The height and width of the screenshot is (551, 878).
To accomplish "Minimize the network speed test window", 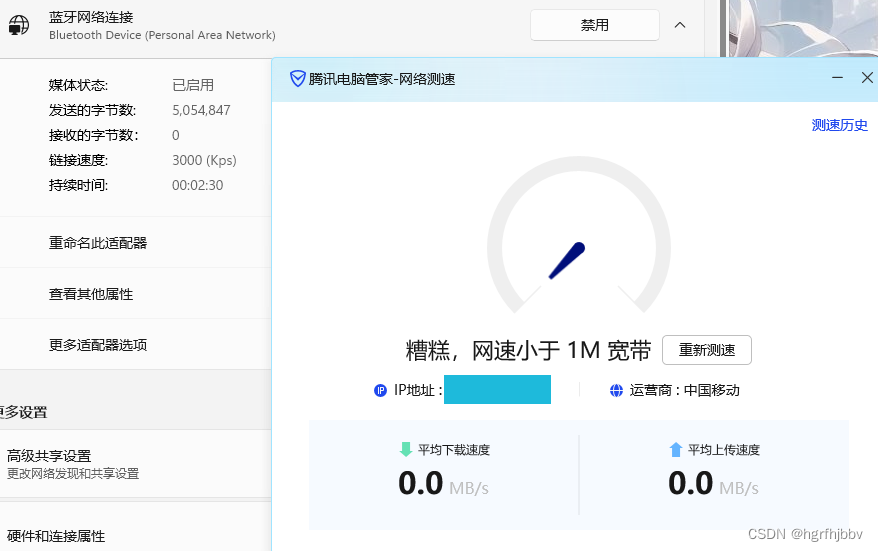I will point(837,78).
